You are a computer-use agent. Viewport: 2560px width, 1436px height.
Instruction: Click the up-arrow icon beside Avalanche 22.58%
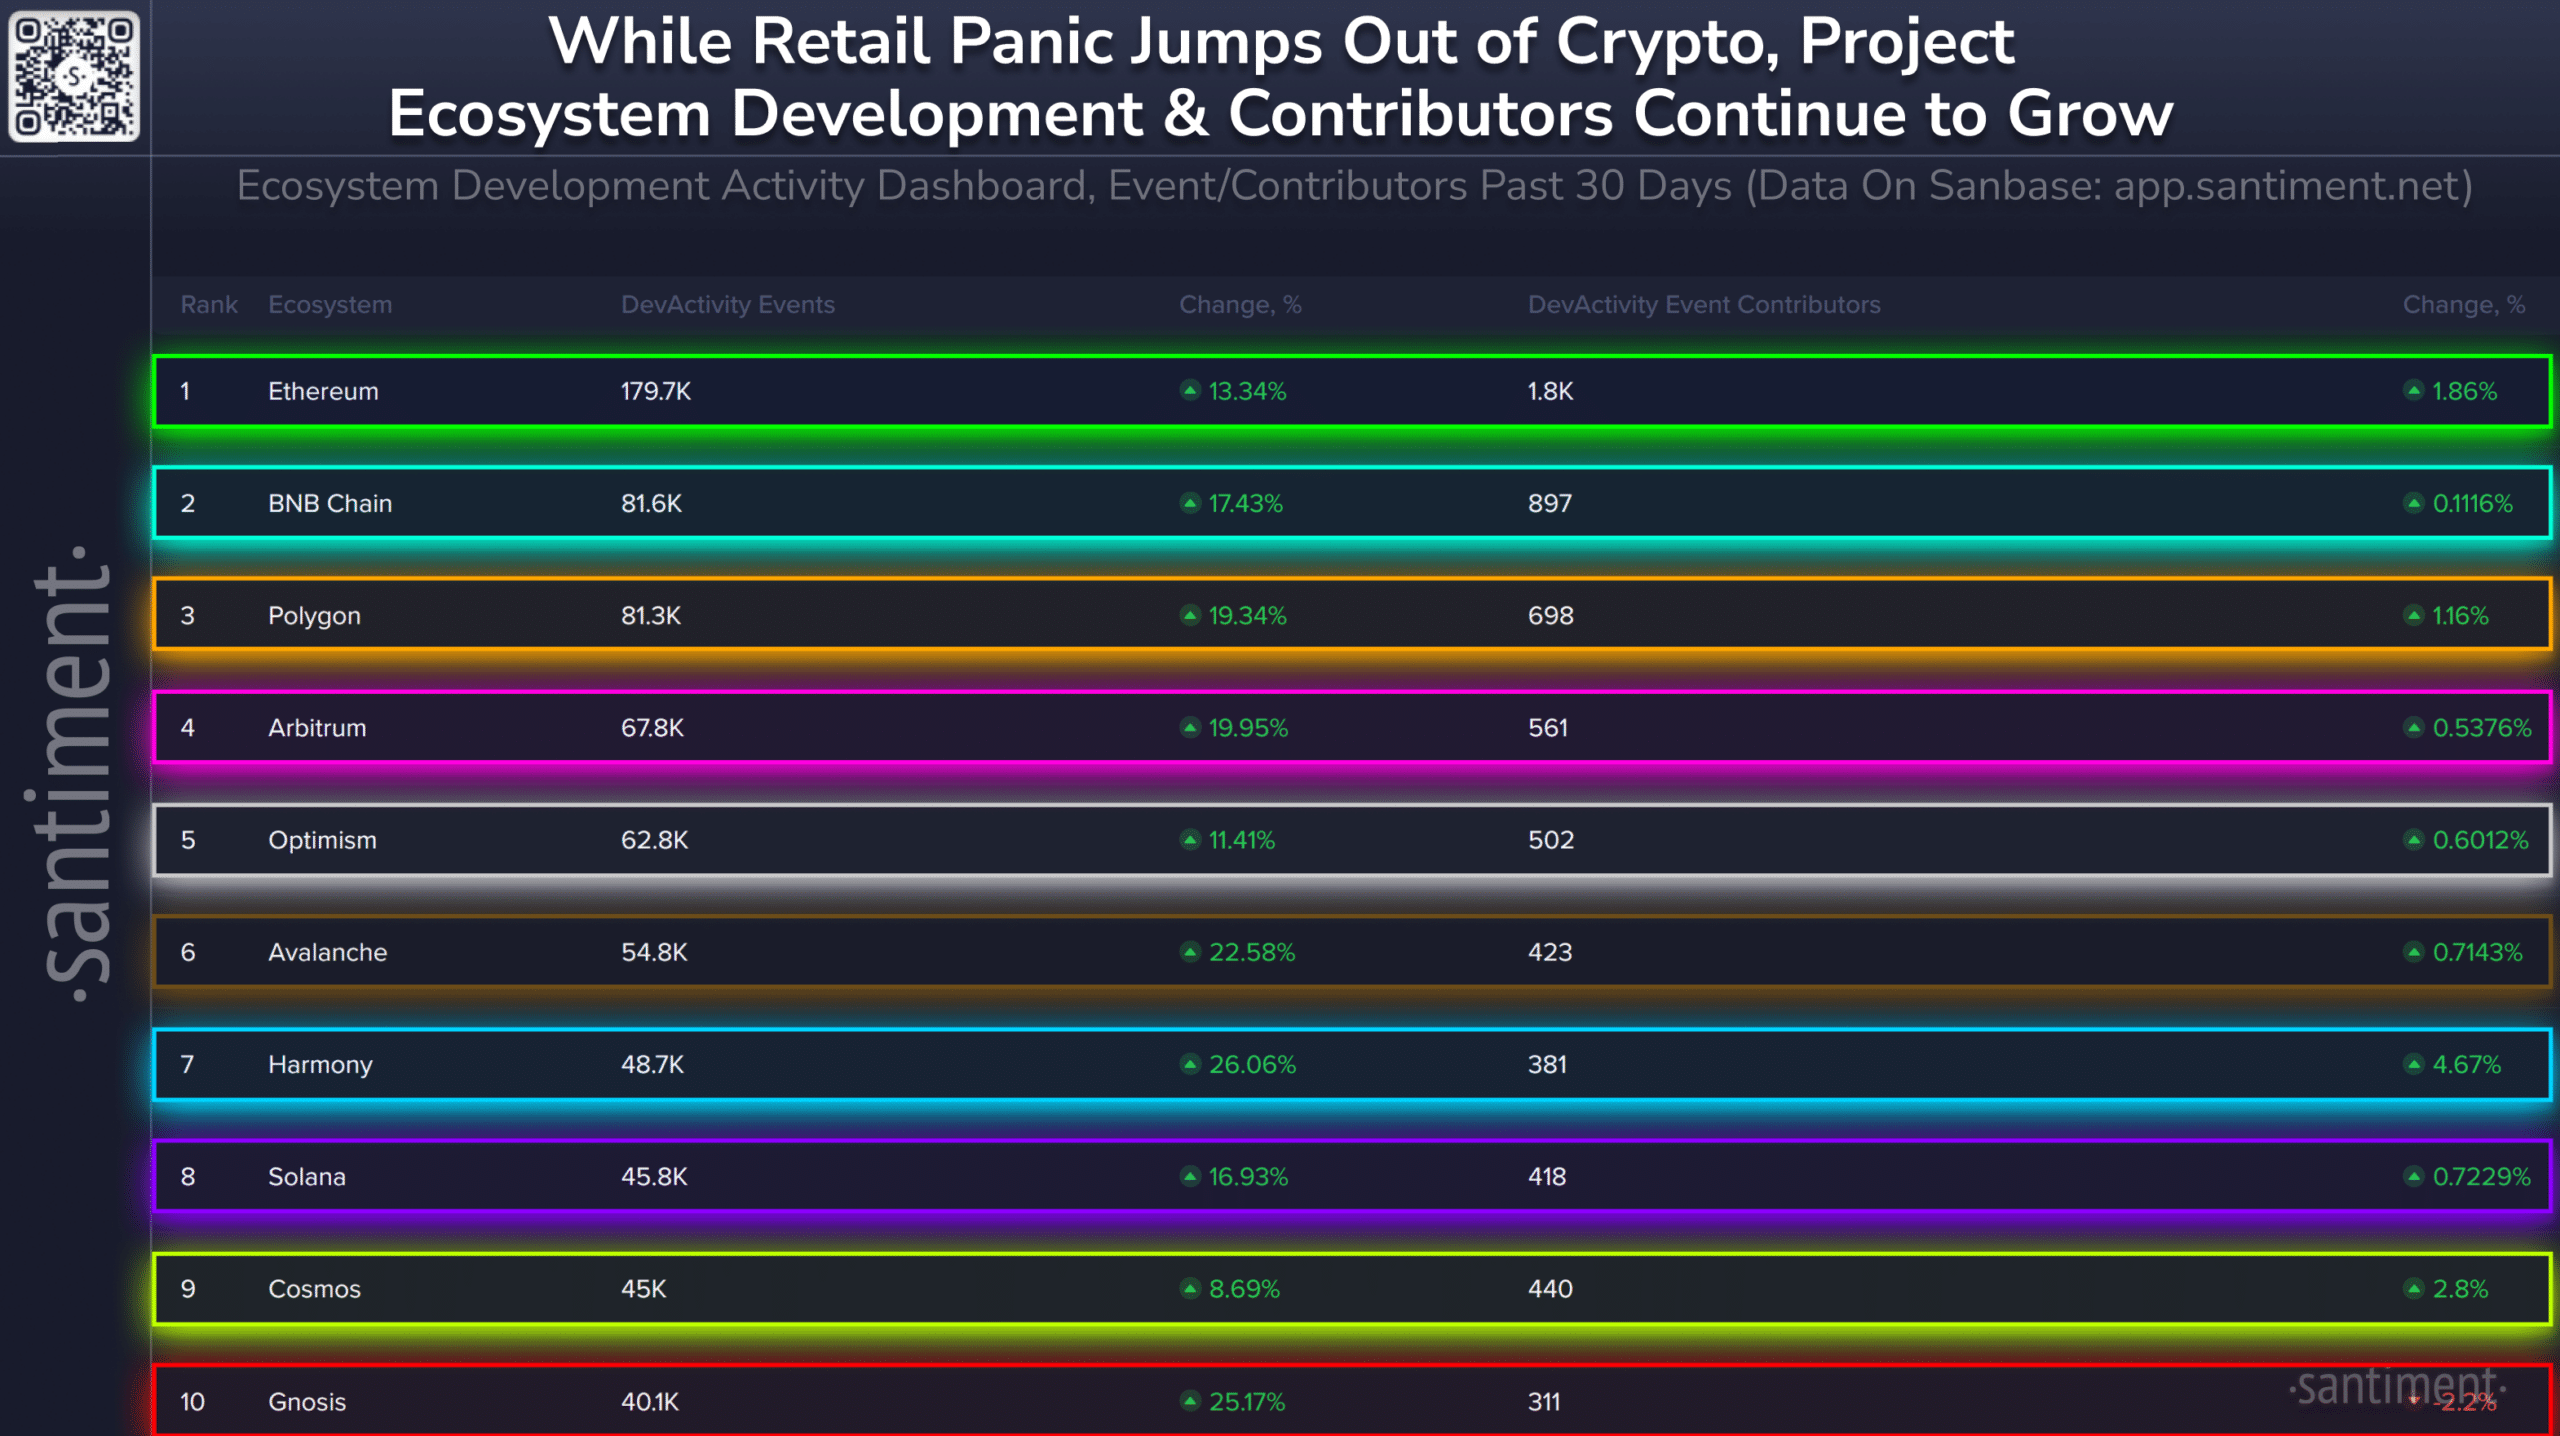coord(1190,952)
